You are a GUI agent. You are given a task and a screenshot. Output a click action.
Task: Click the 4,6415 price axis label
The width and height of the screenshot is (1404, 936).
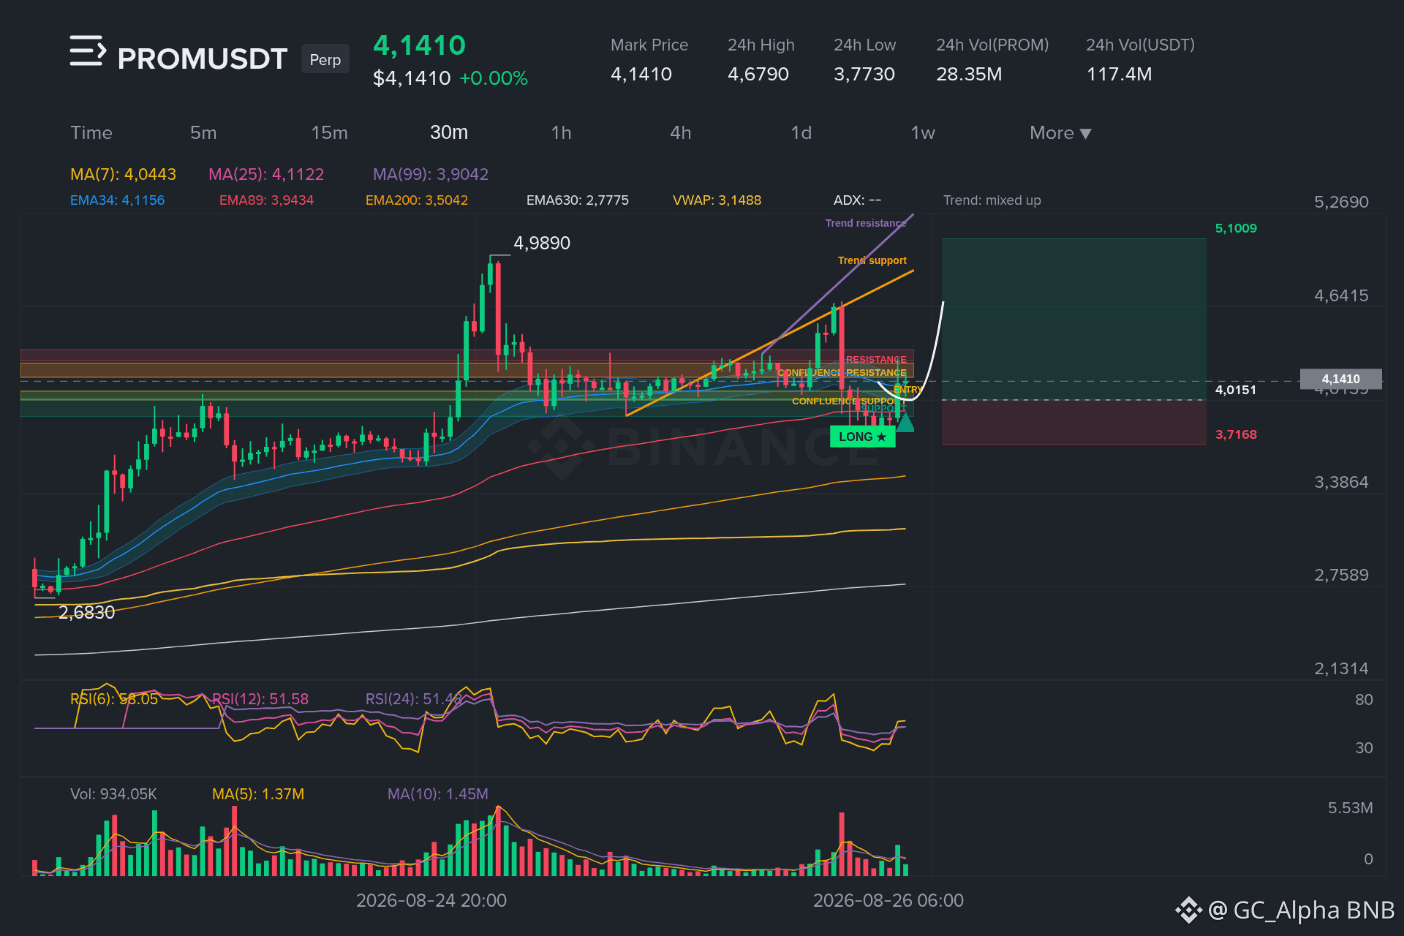(1341, 296)
